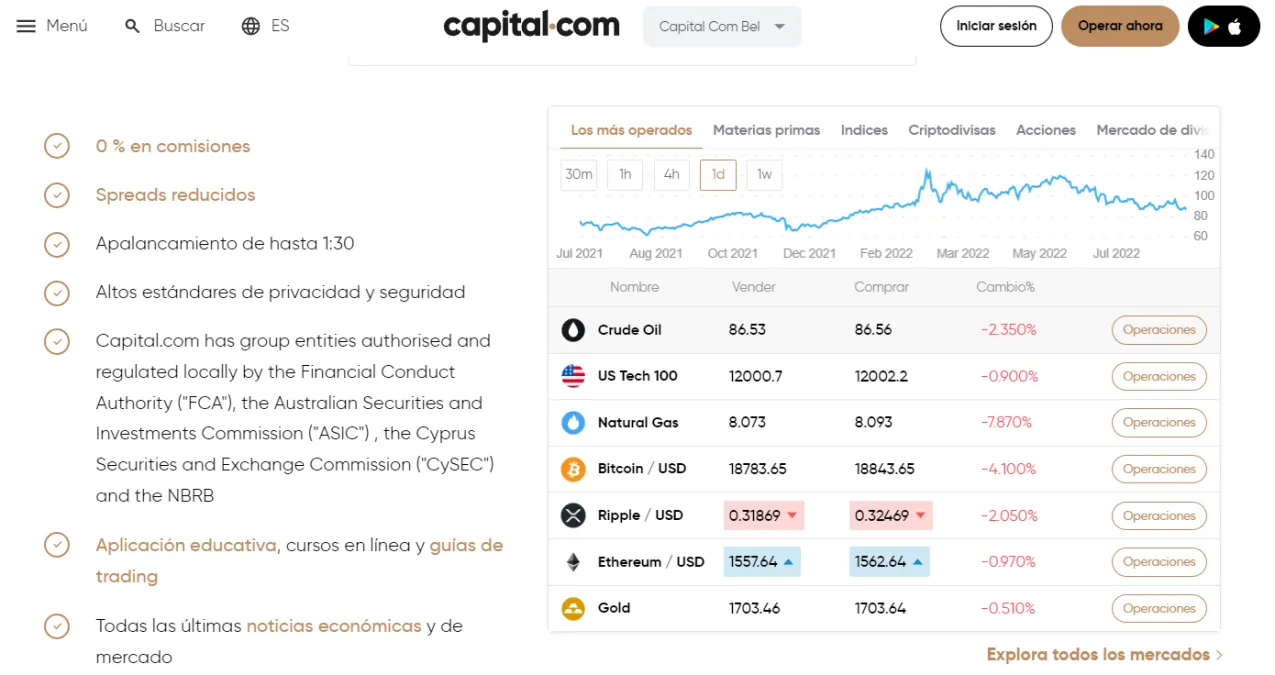The image size is (1275, 675).
Task: Click the Ethereum sell price 1557.64
Action: click(764, 562)
